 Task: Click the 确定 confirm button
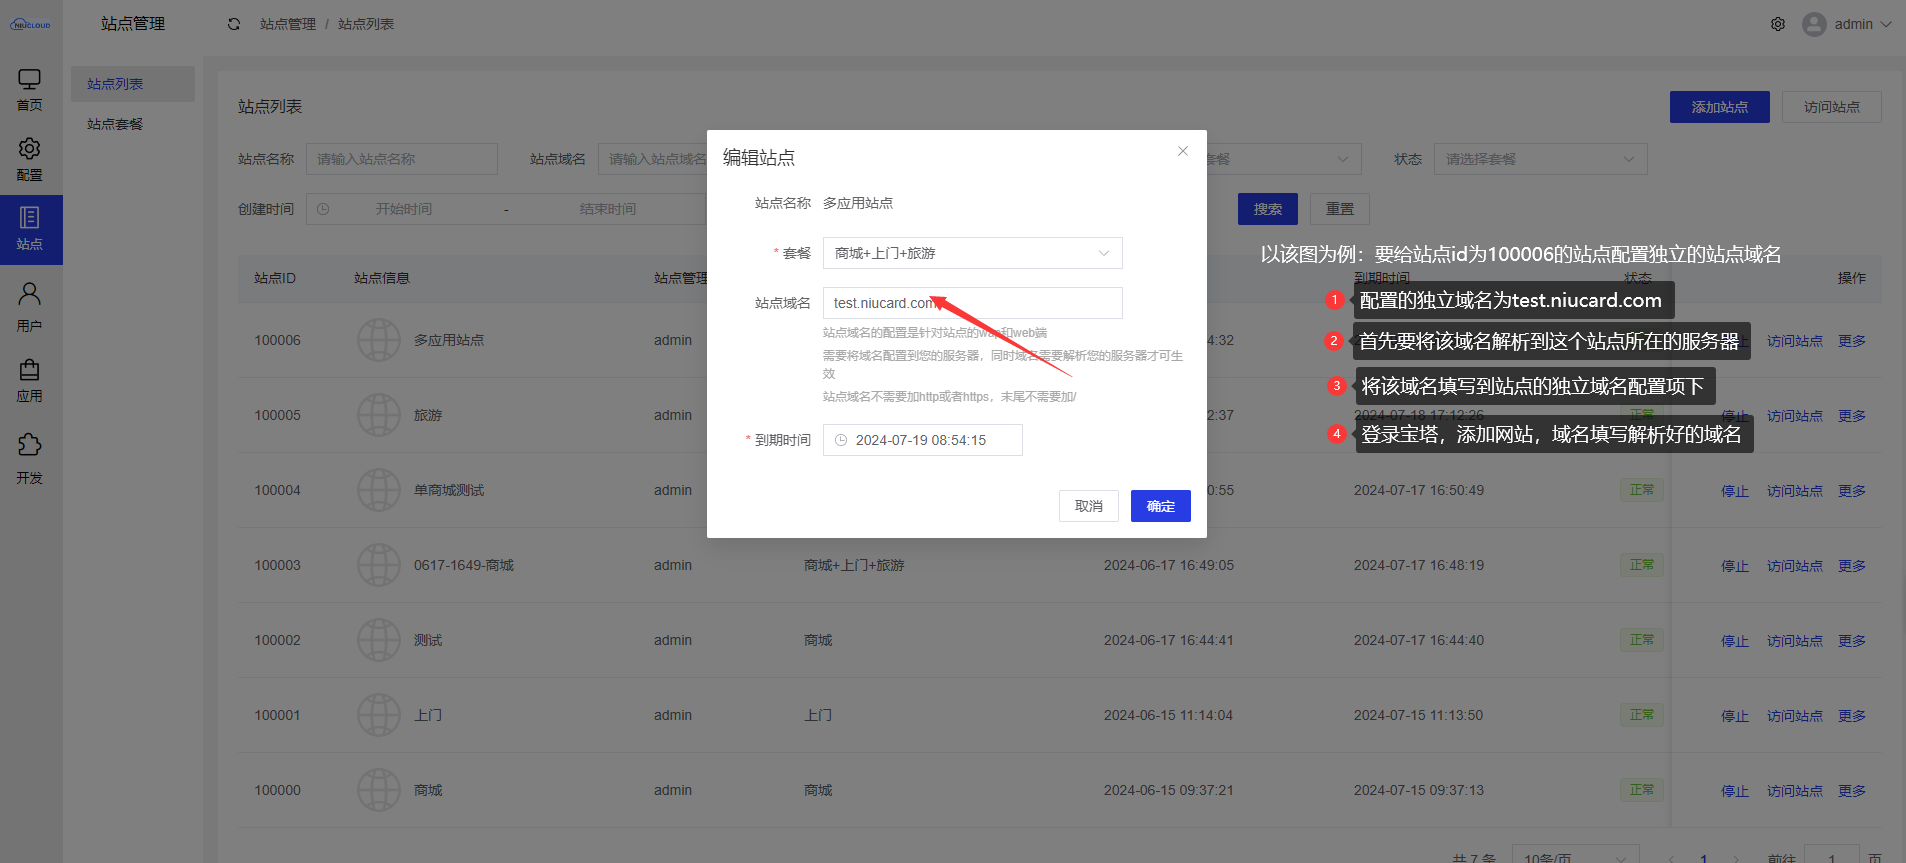(1160, 506)
